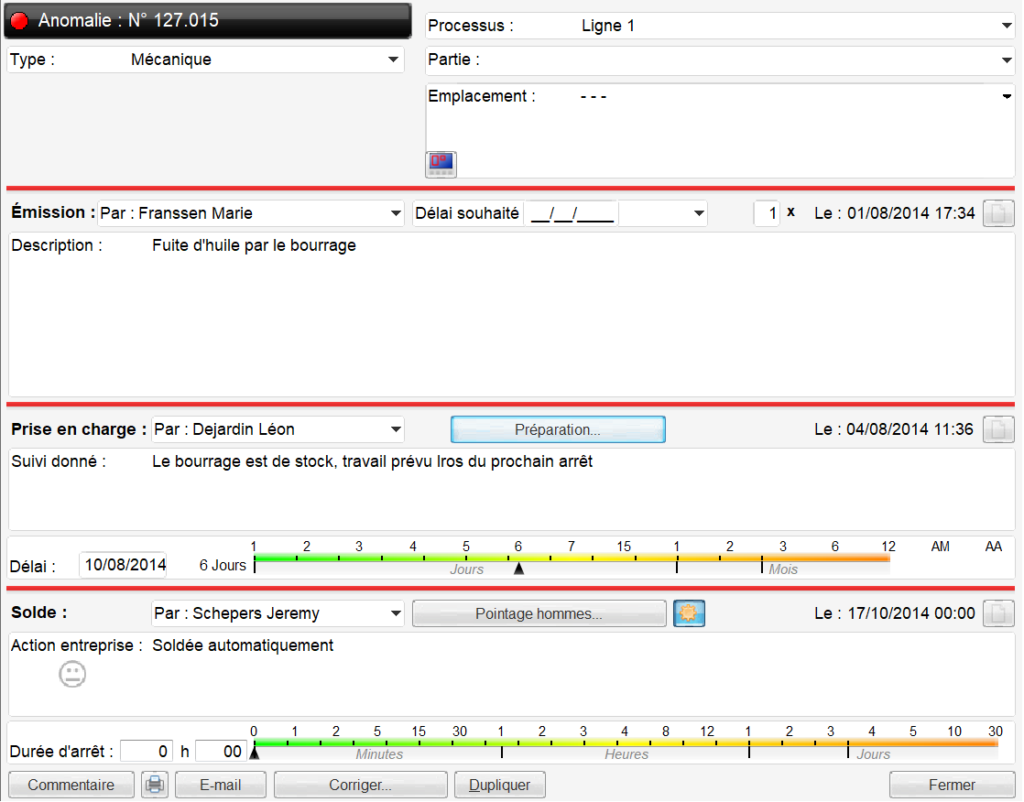Click the Dupliquer button
The width and height of the screenshot is (1024, 802).
point(500,784)
